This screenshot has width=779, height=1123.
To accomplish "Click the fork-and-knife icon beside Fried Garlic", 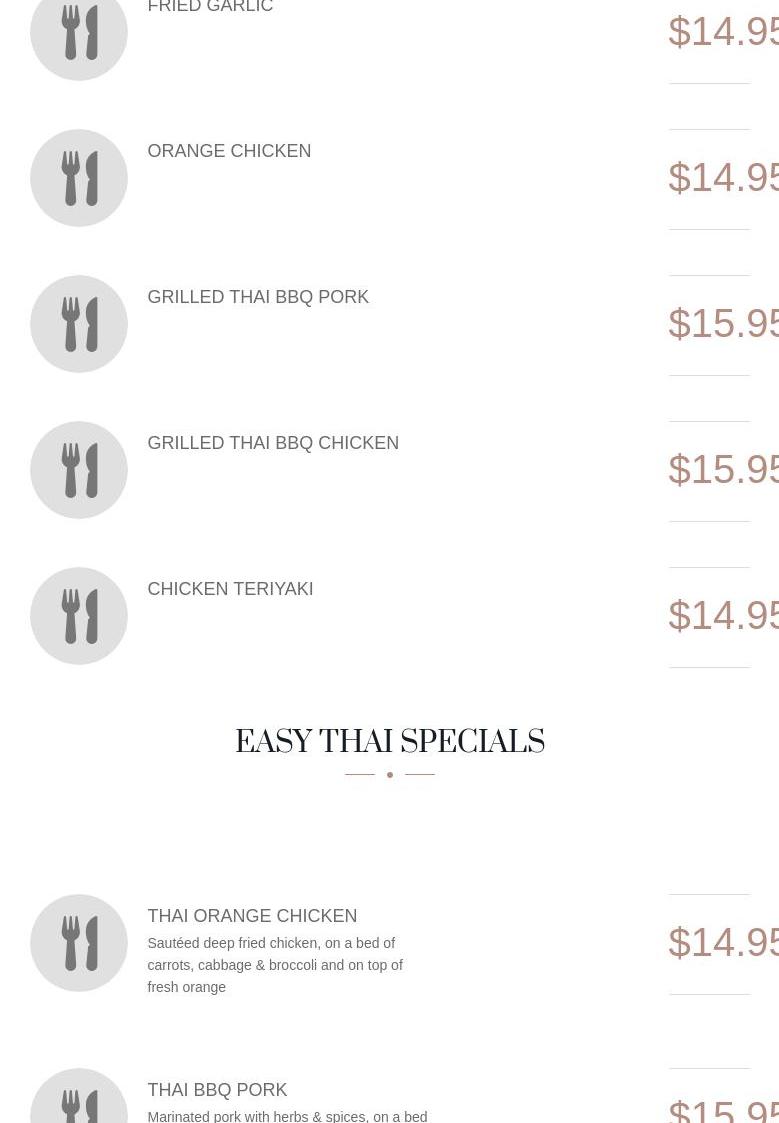I will (79, 33).
